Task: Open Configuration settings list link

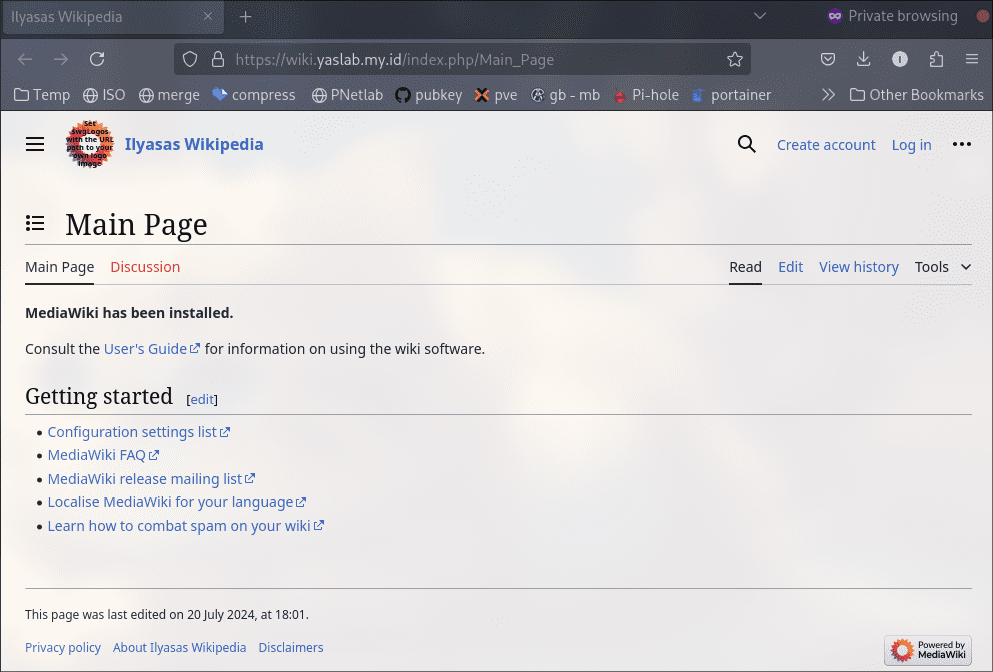Action: click(x=138, y=432)
